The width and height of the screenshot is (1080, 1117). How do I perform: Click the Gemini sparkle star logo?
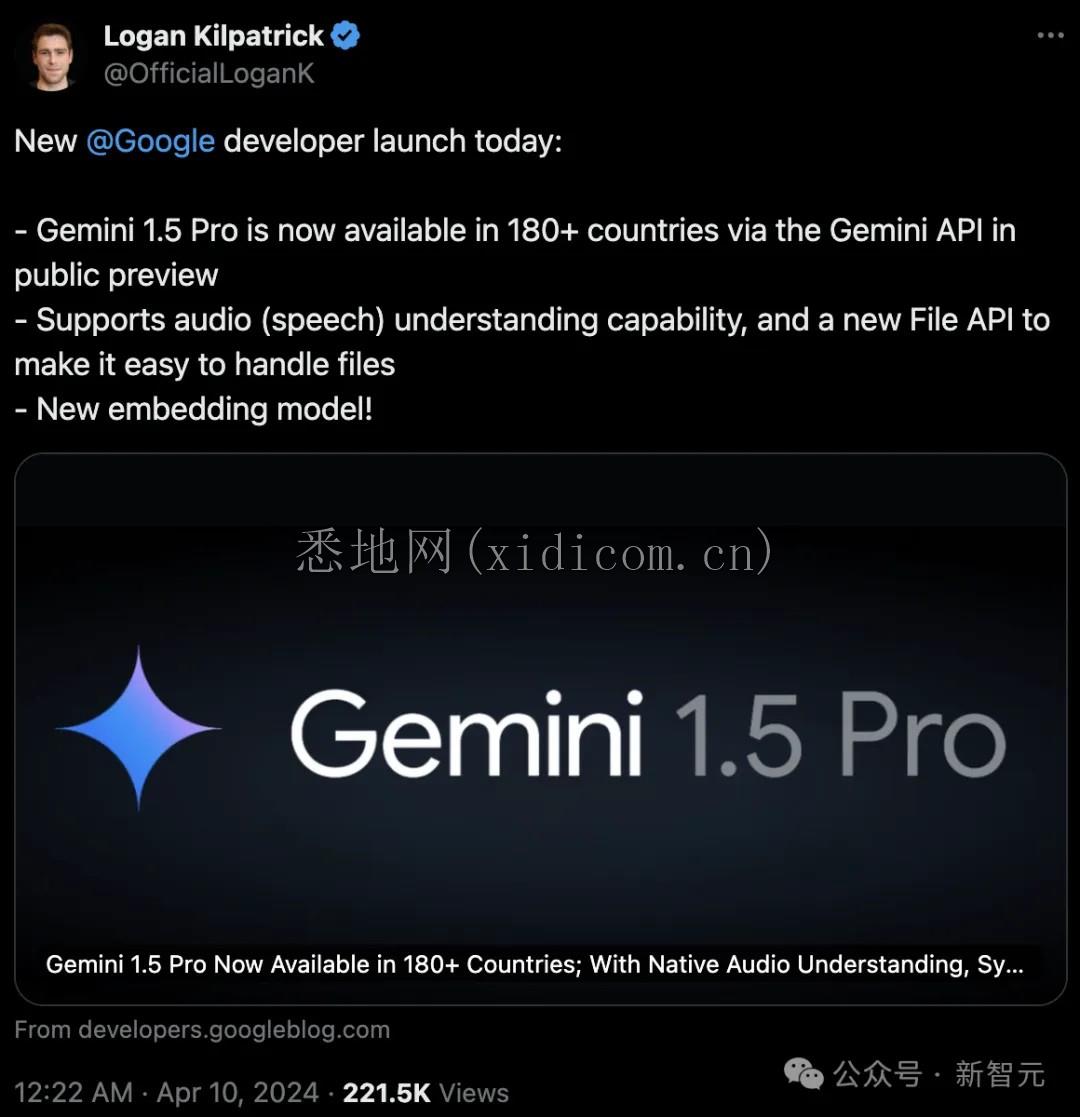[x=138, y=727]
